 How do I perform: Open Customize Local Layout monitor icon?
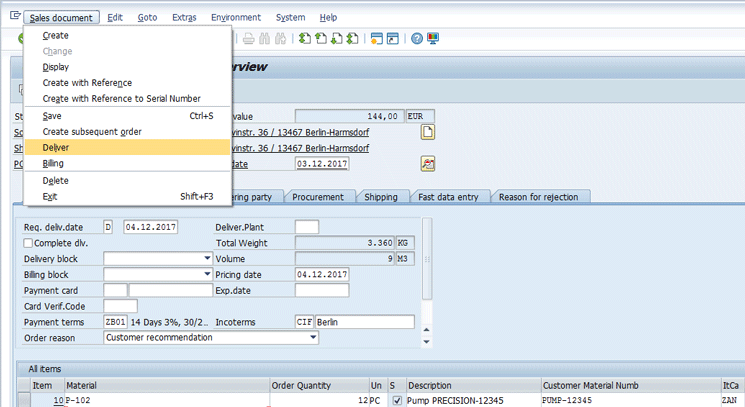(433, 38)
